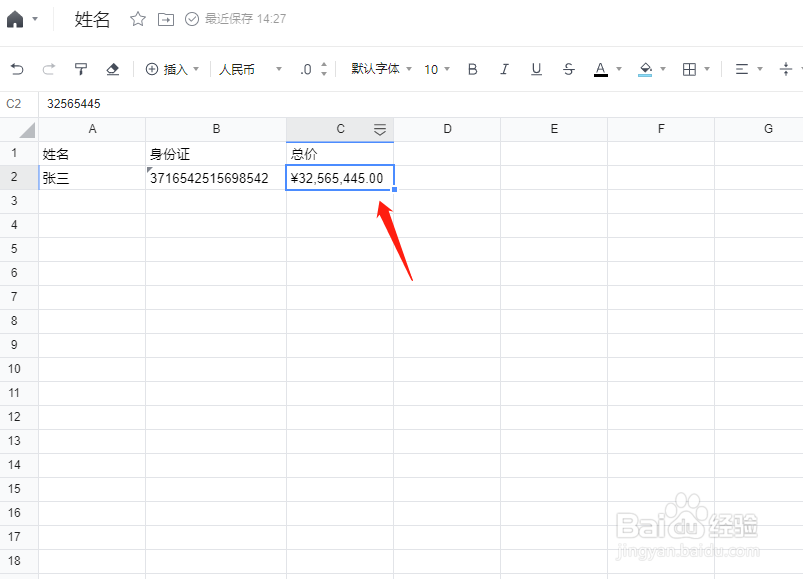
Task: Open the 插入 insert menu
Action: (x=172, y=69)
